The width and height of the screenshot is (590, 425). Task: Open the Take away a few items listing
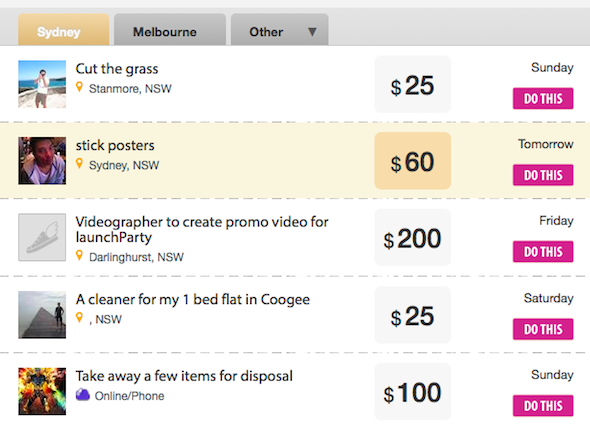click(x=184, y=376)
